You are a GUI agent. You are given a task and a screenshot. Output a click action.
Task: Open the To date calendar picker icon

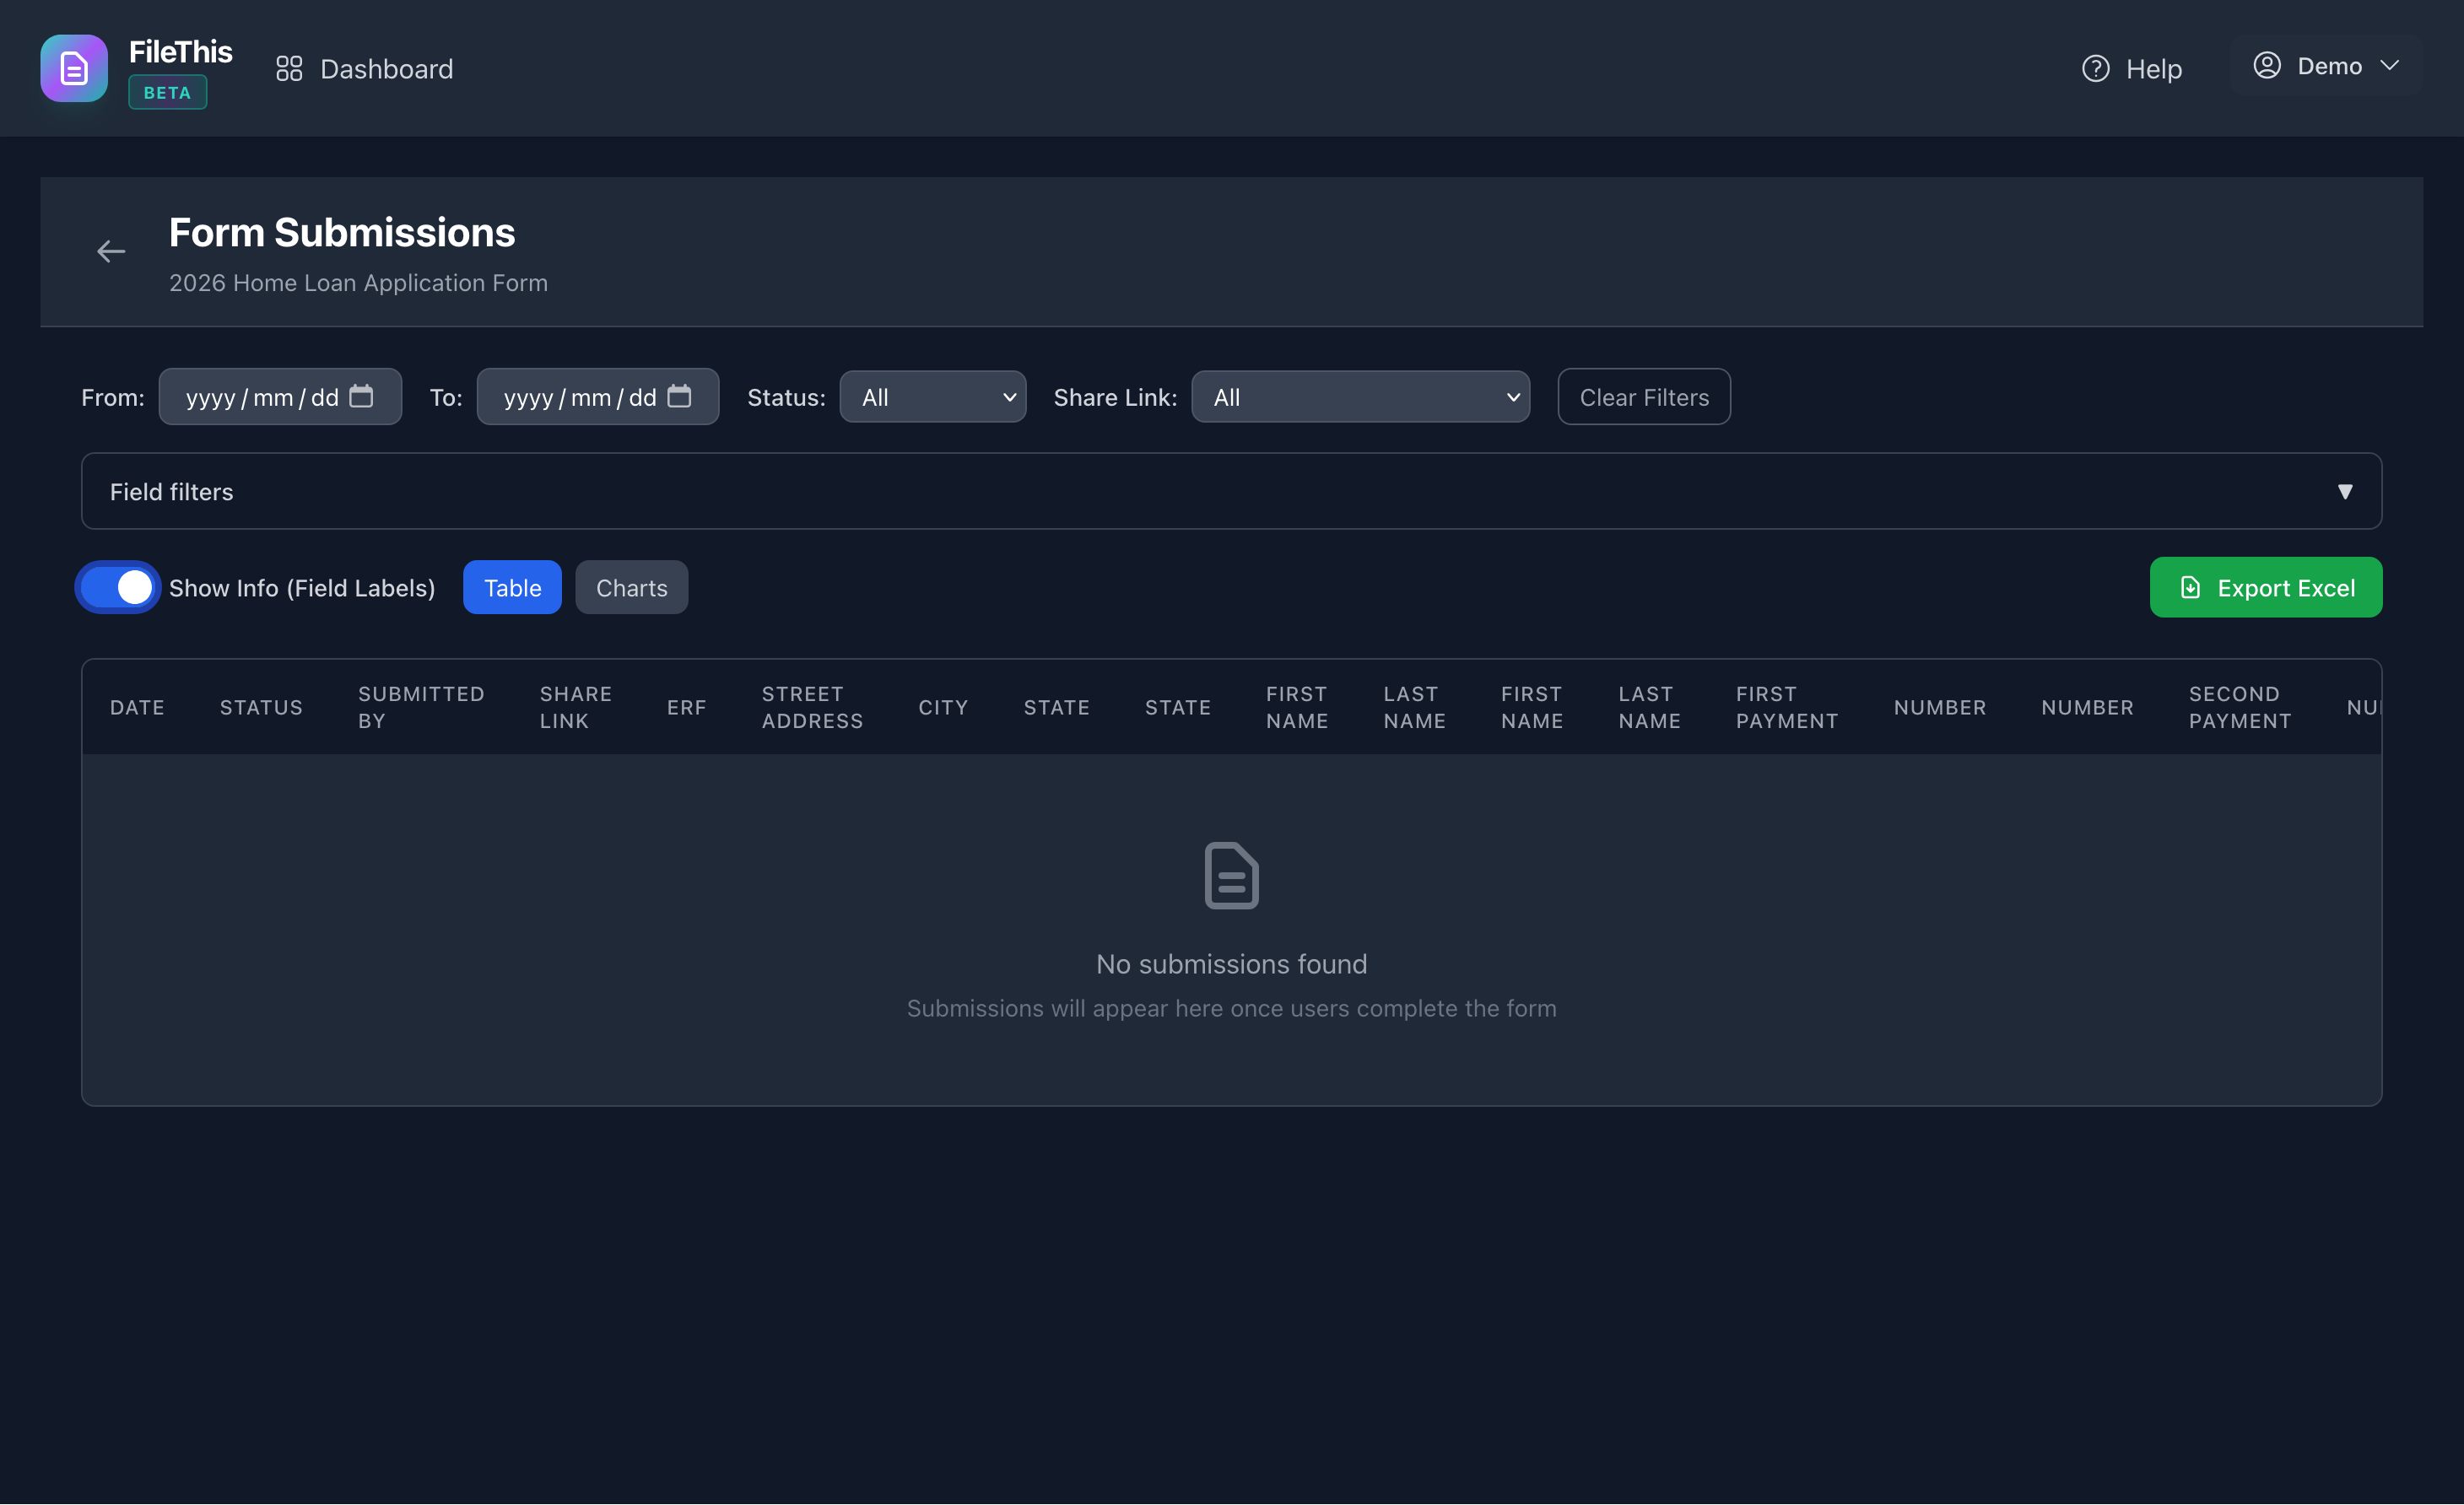tap(680, 396)
